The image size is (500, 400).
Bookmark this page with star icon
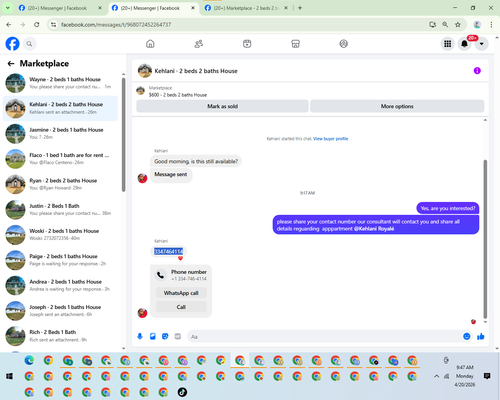coord(458,24)
